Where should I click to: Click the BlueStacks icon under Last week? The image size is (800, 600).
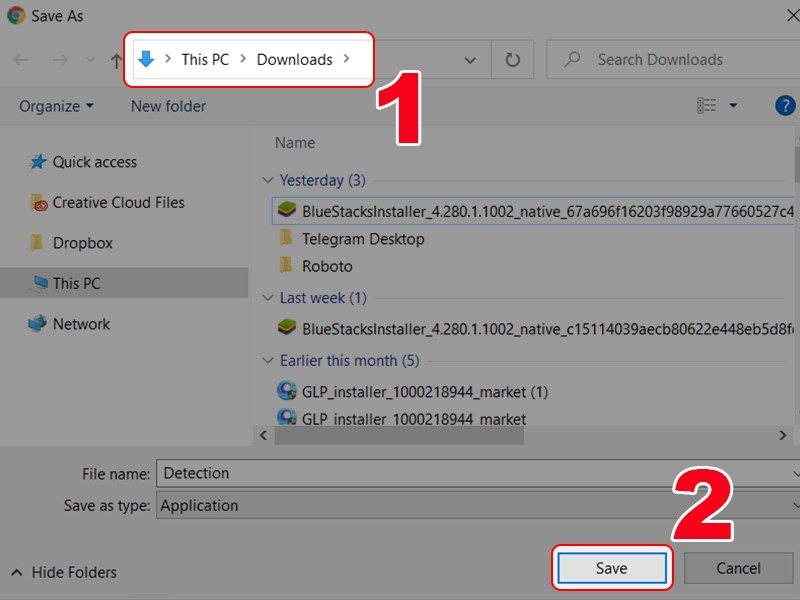(287, 328)
